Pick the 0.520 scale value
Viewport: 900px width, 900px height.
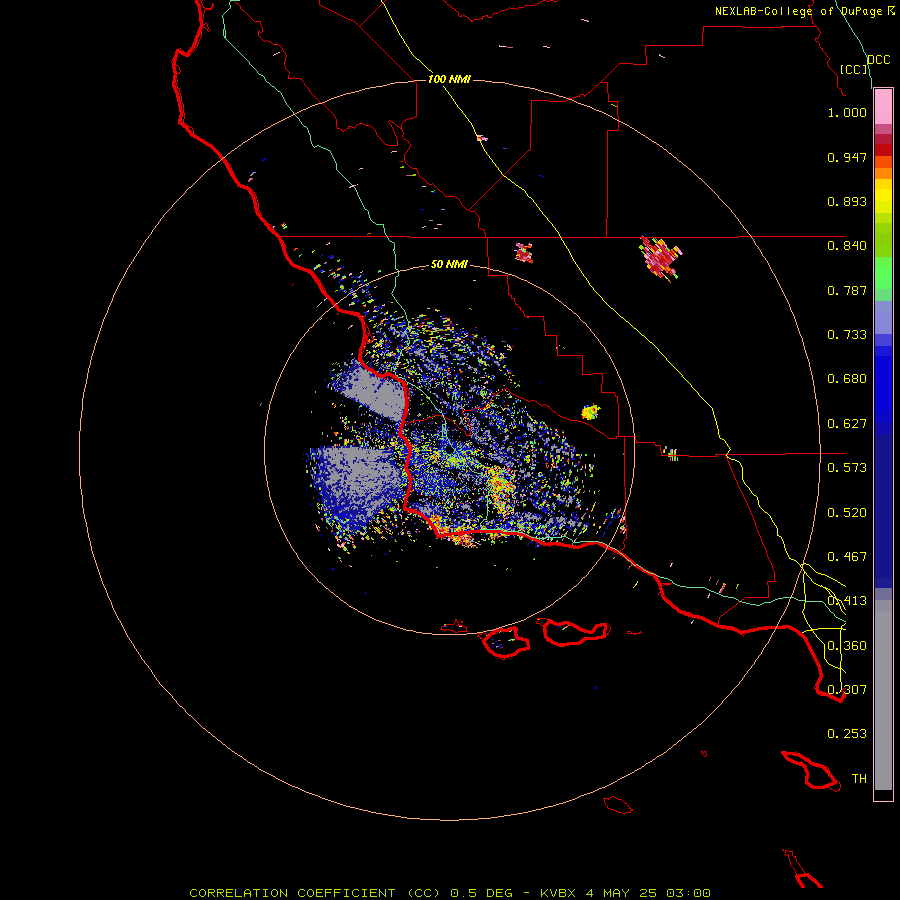click(847, 513)
